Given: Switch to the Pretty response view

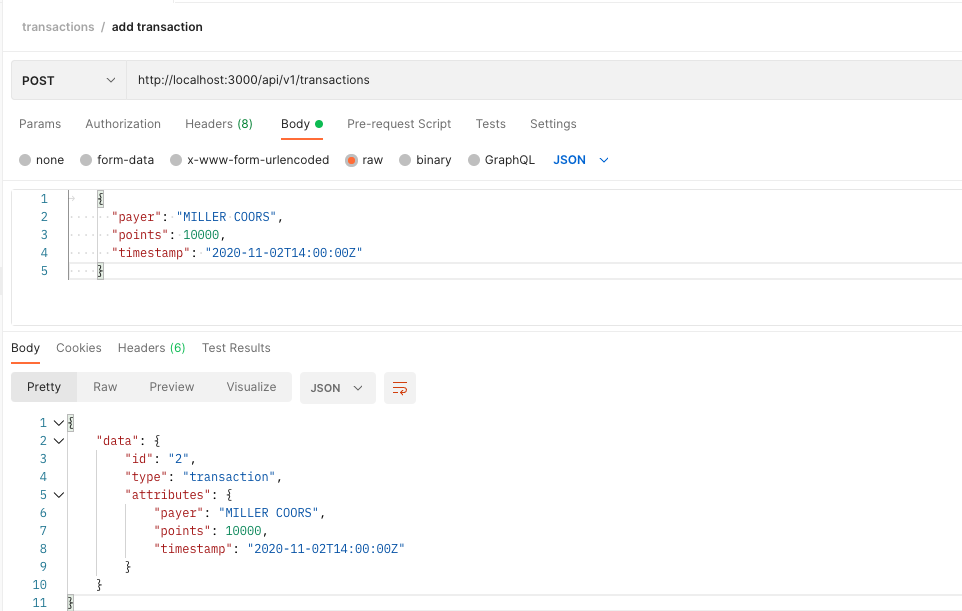Looking at the screenshot, I should (x=44, y=387).
